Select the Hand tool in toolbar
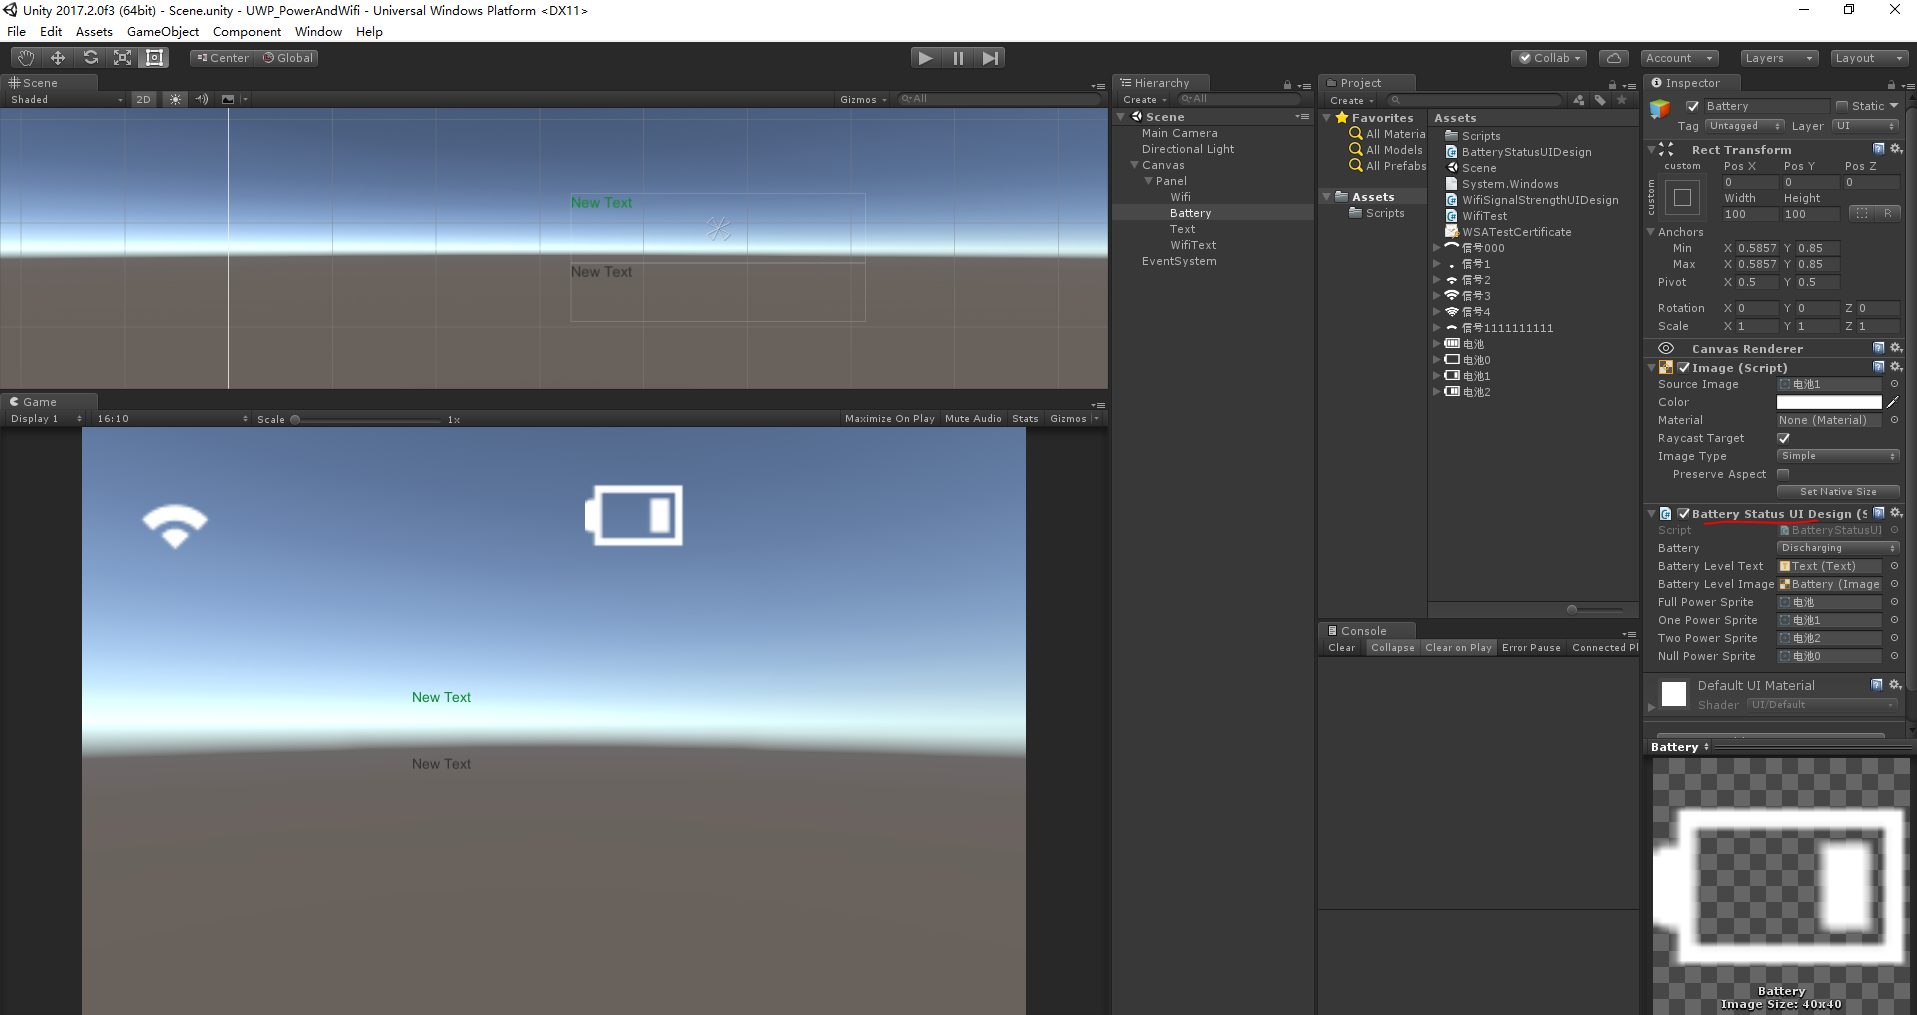The height and width of the screenshot is (1015, 1917). pos(25,58)
